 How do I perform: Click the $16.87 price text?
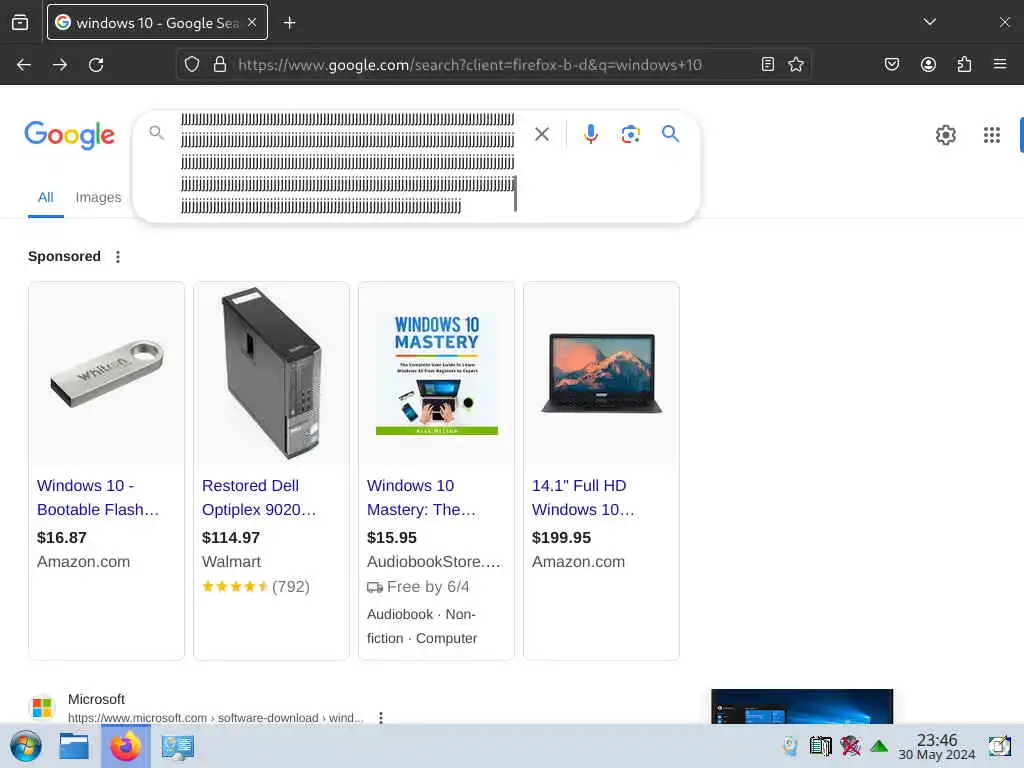coord(61,537)
